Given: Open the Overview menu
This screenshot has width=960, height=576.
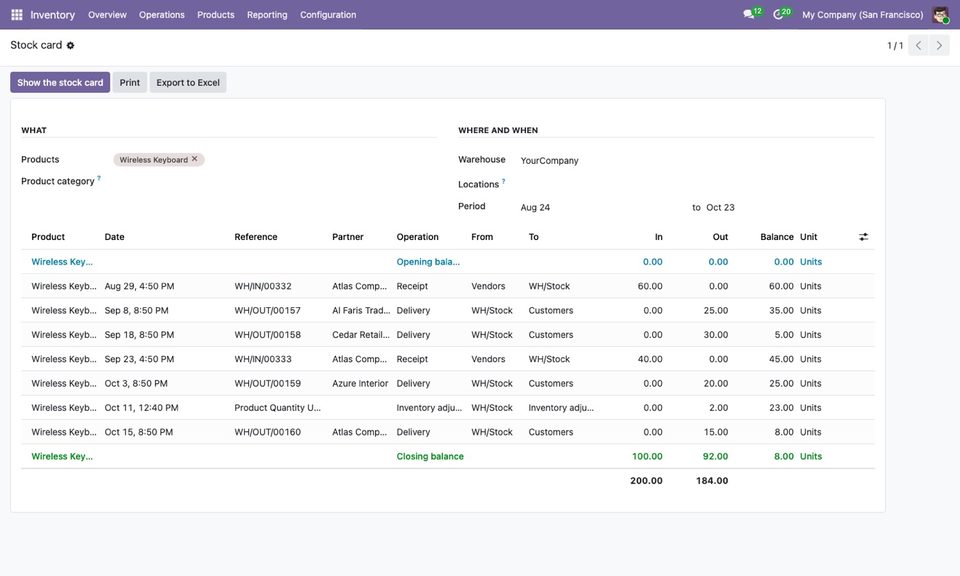Looking at the screenshot, I should (x=107, y=15).
